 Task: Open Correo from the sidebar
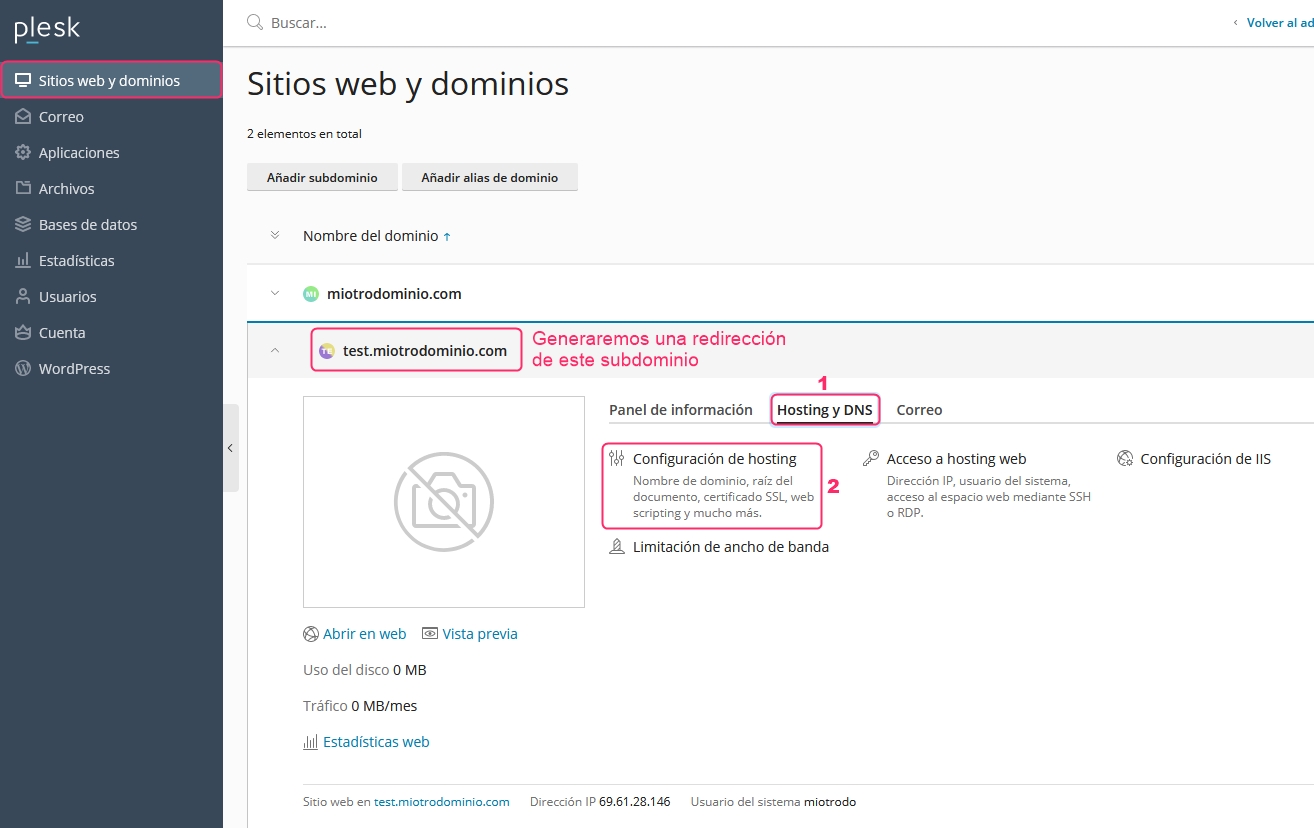tap(61, 117)
